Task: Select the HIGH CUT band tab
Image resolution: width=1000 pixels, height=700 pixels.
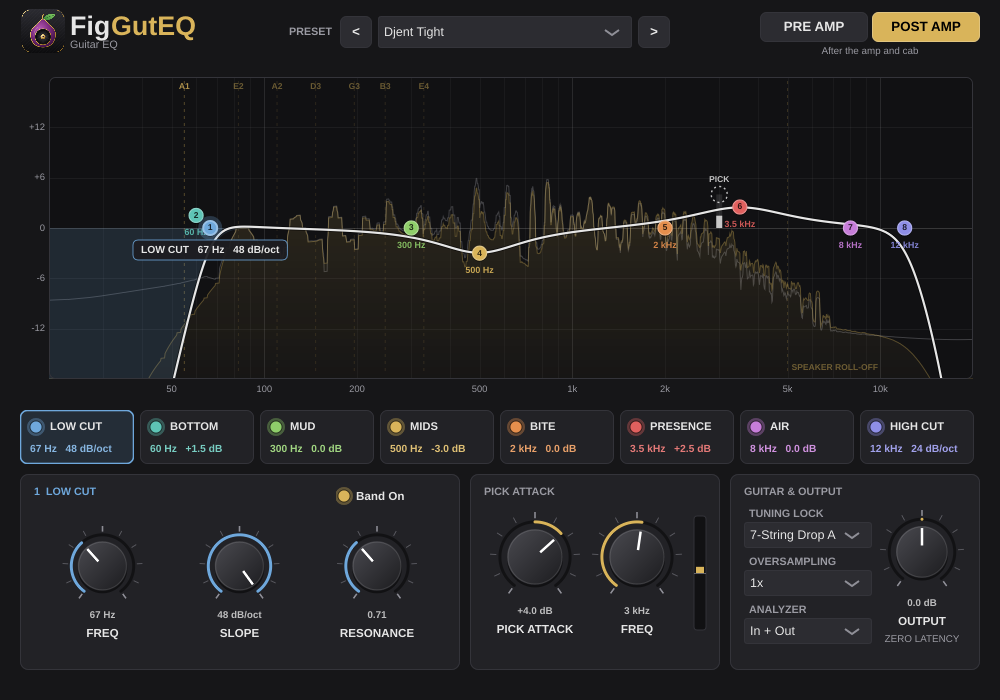Action: (916, 437)
